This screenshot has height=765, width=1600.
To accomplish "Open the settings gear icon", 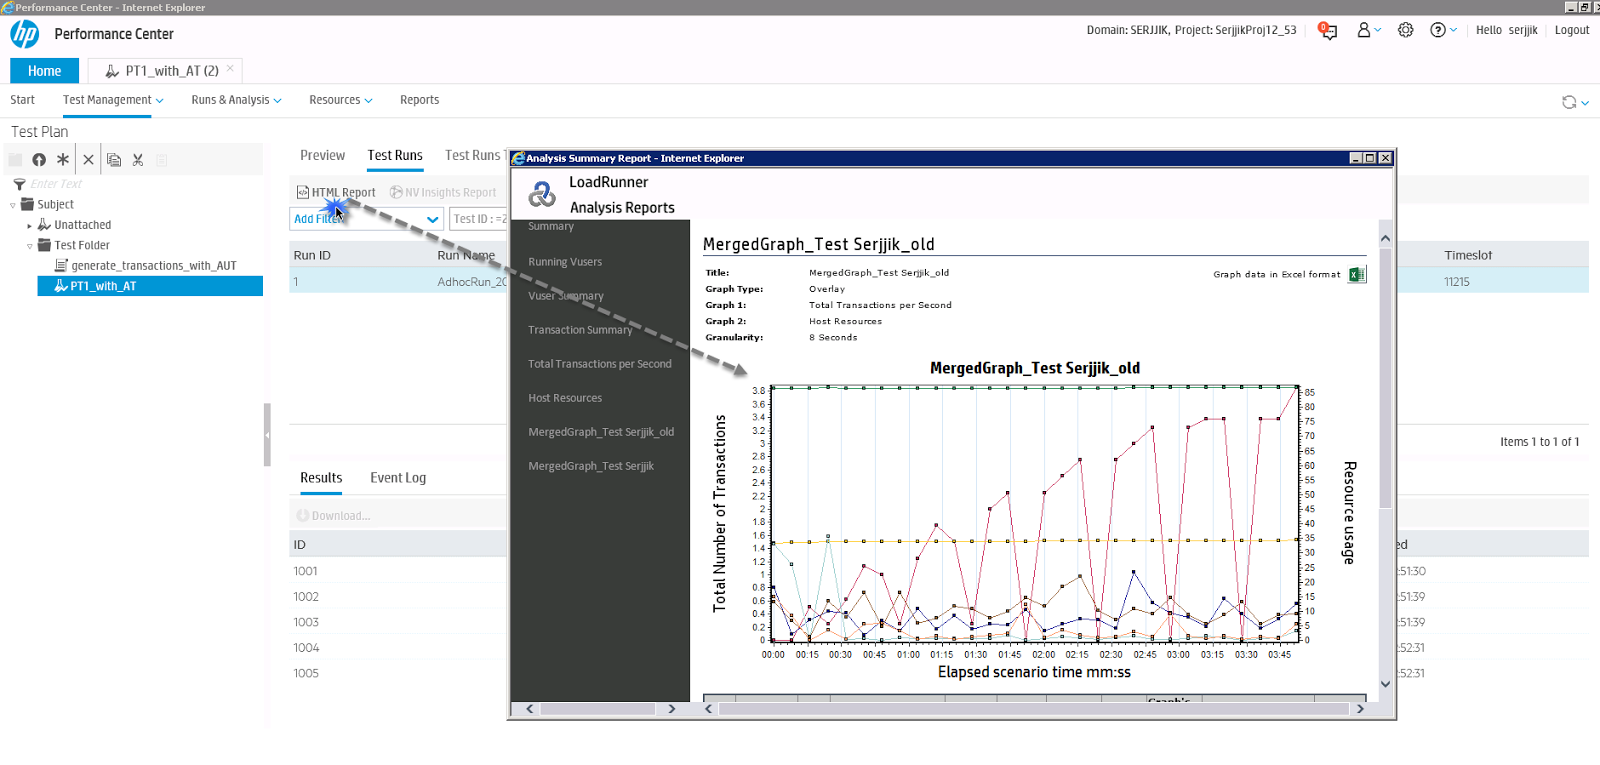I will click(x=1406, y=30).
